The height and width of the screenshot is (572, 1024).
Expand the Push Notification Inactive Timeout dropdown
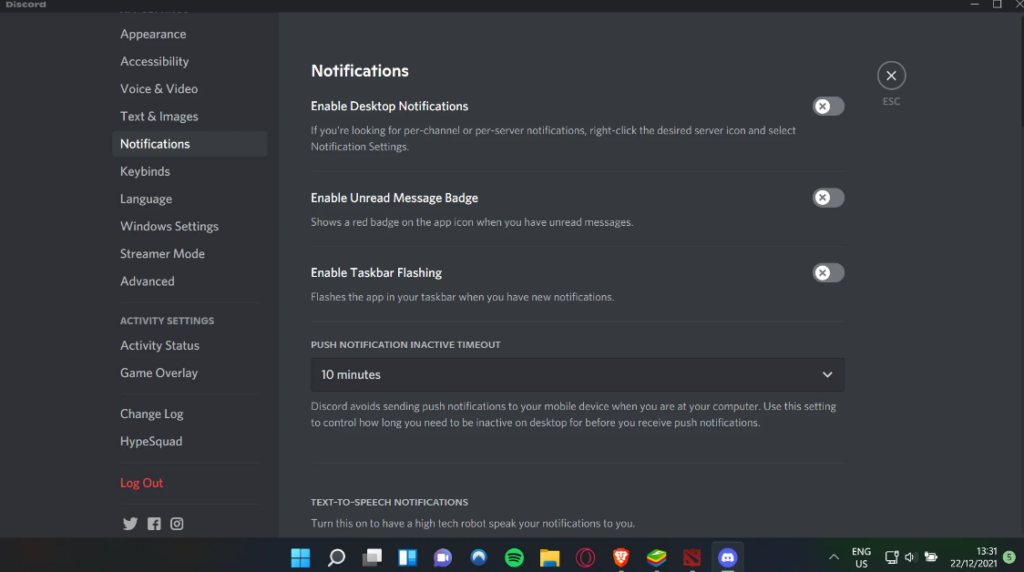click(x=577, y=375)
